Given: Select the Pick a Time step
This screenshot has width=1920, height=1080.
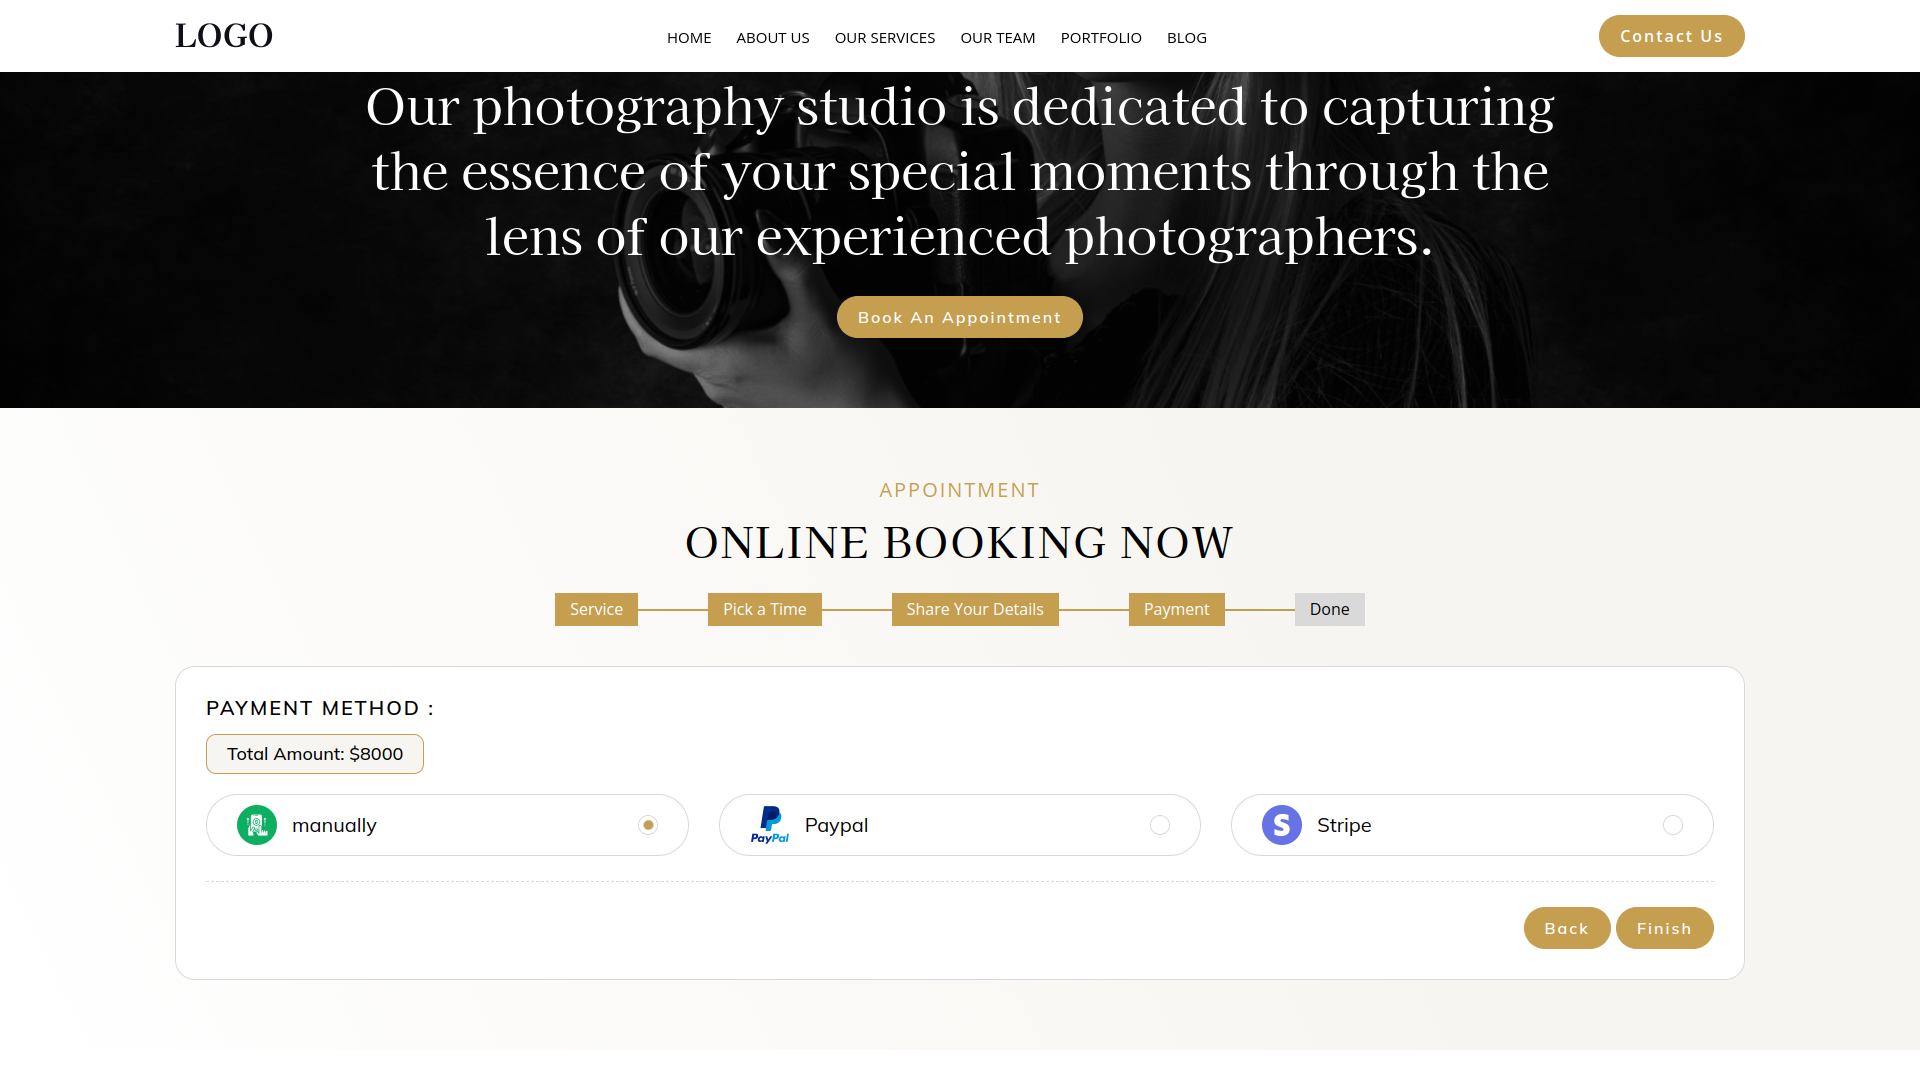Looking at the screenshot, I should tap(765, 609).
